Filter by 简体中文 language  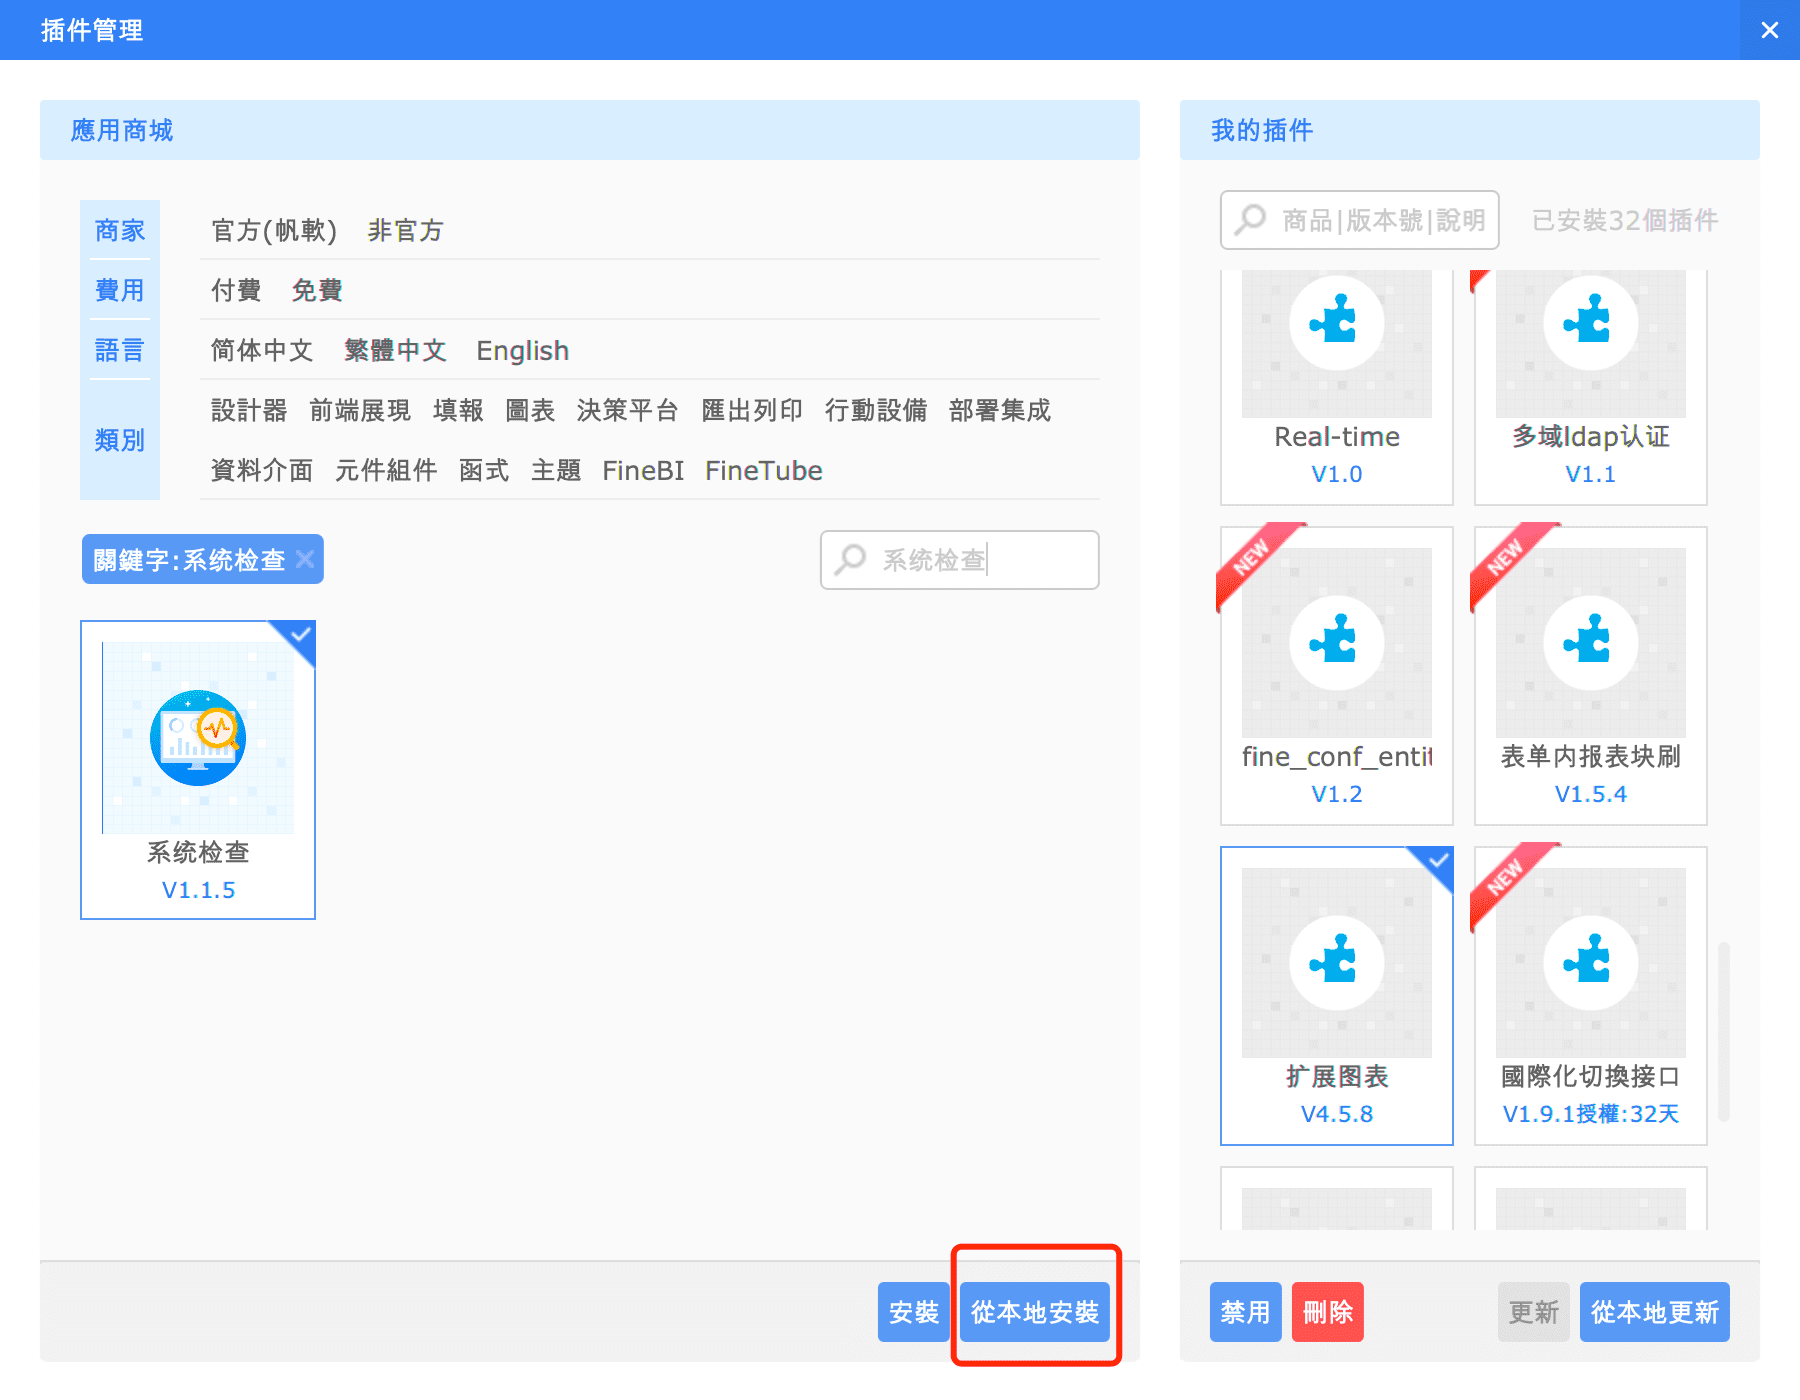262,351
